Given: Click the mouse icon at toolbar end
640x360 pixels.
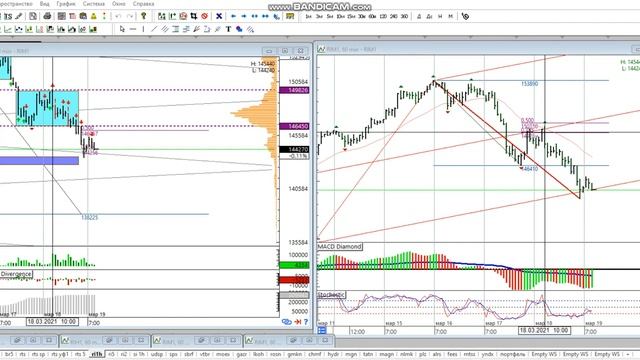Looking at the screenshot, I should [465, 16].
